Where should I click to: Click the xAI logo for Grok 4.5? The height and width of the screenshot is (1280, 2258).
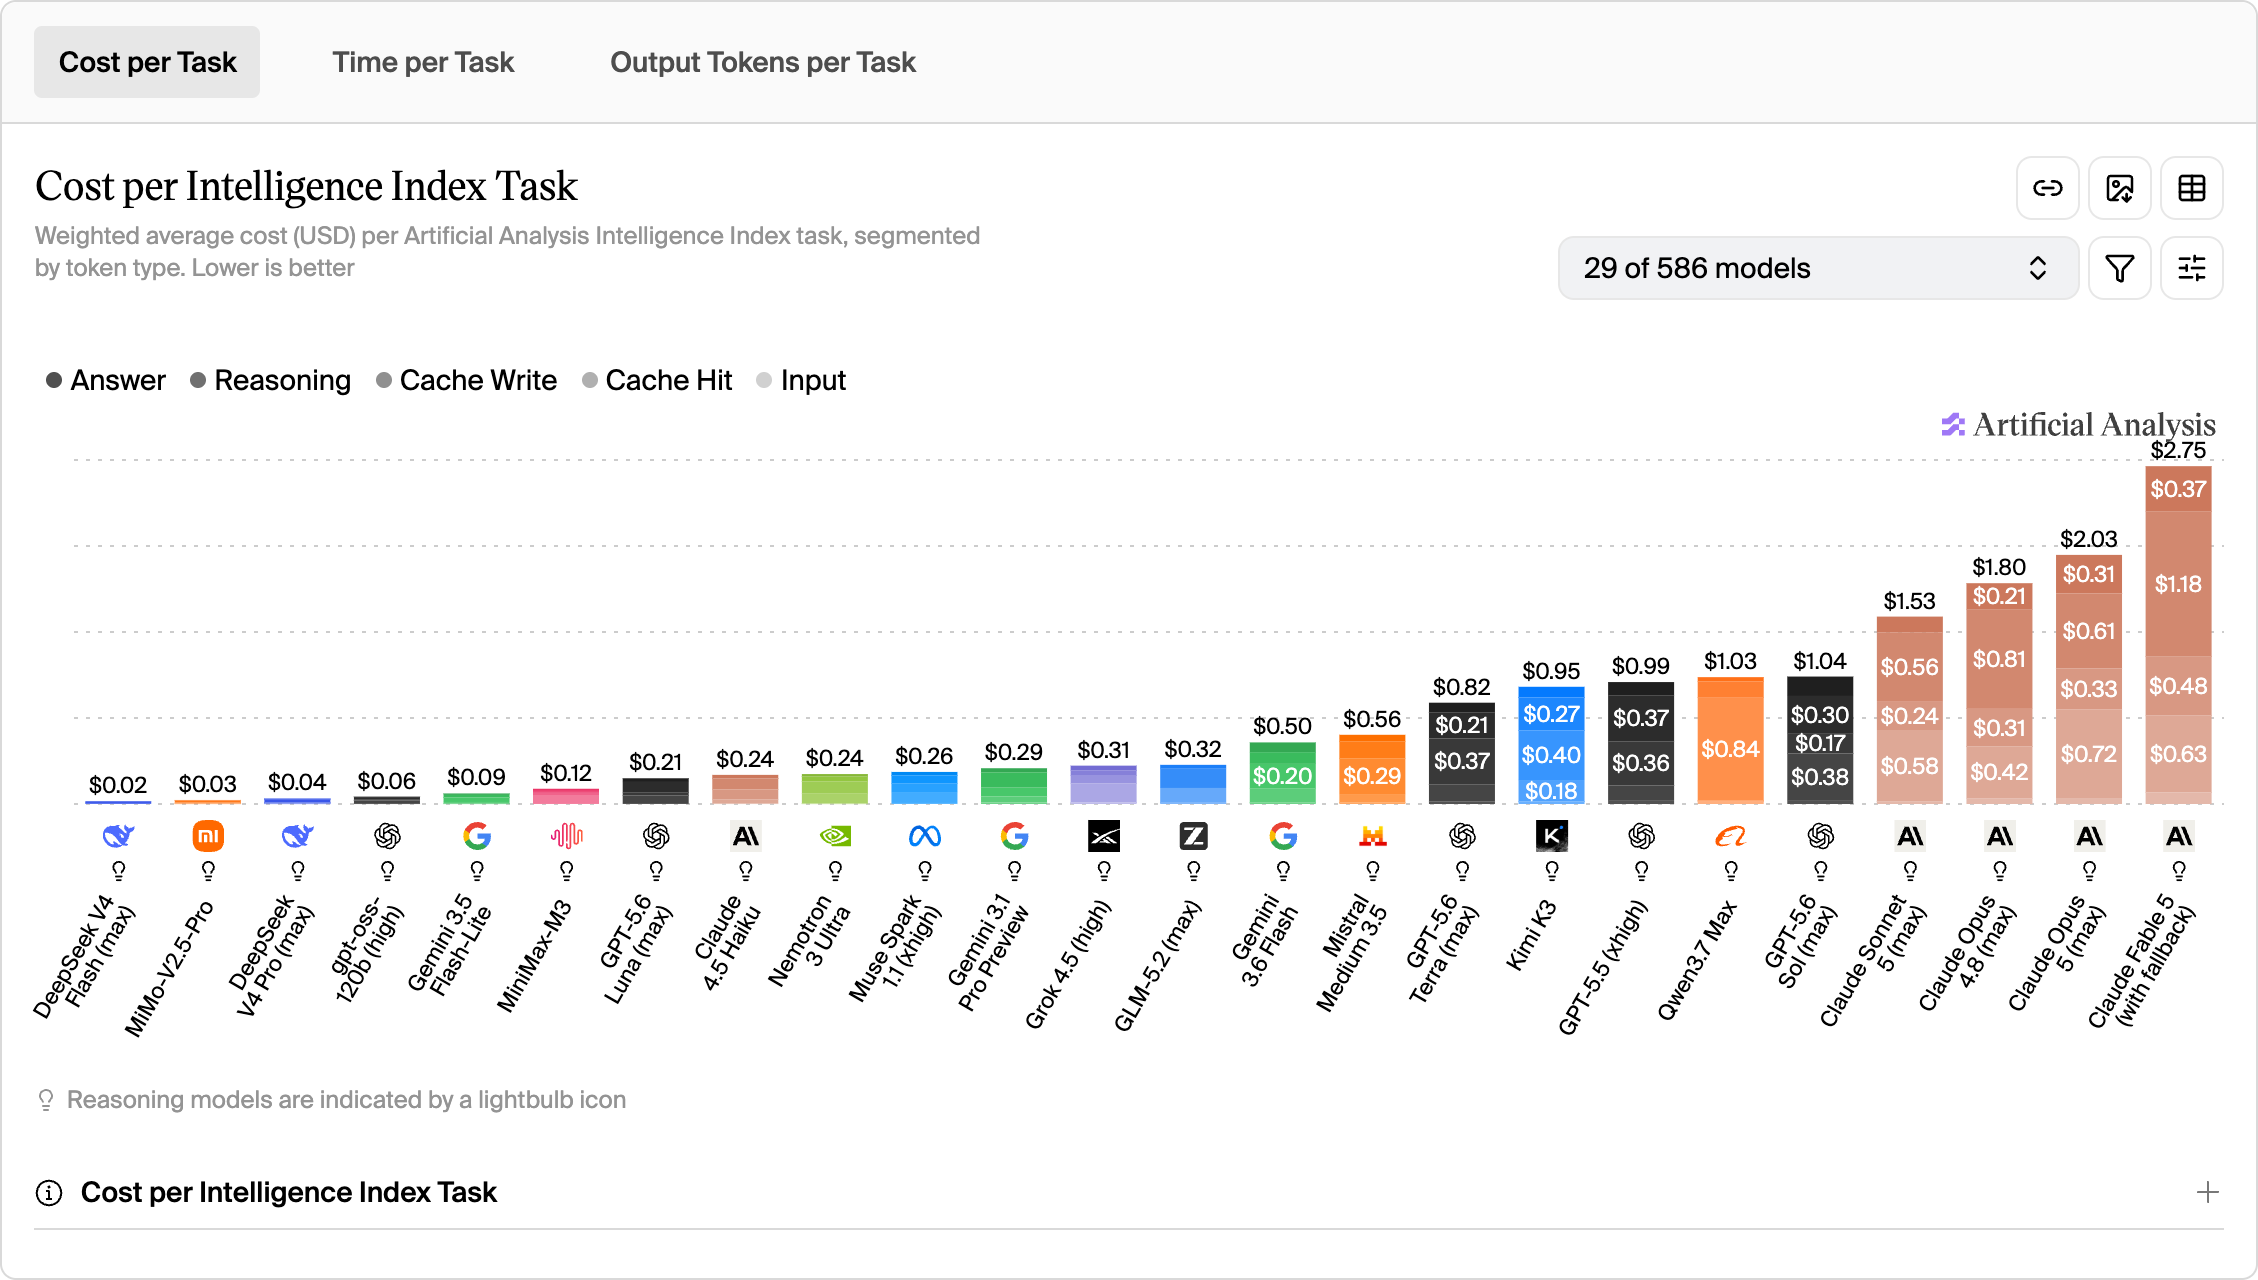1104,836
